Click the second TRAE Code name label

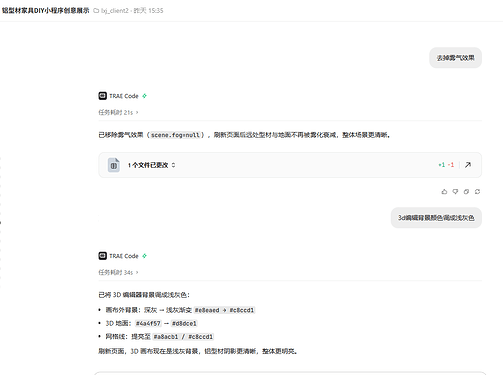pos(124,256)
